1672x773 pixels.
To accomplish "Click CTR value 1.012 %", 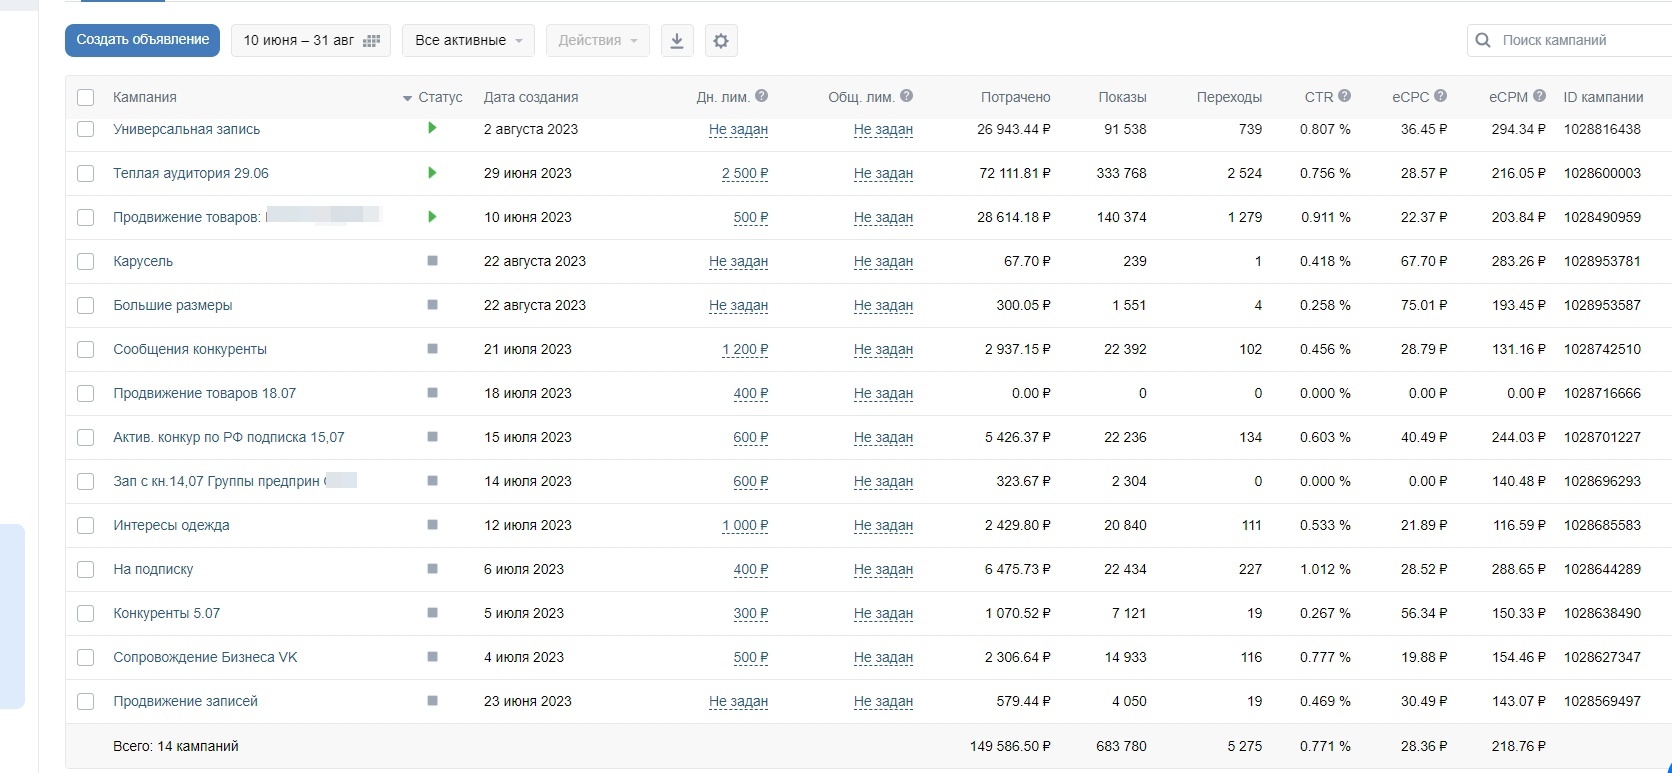I will 1325,569.
